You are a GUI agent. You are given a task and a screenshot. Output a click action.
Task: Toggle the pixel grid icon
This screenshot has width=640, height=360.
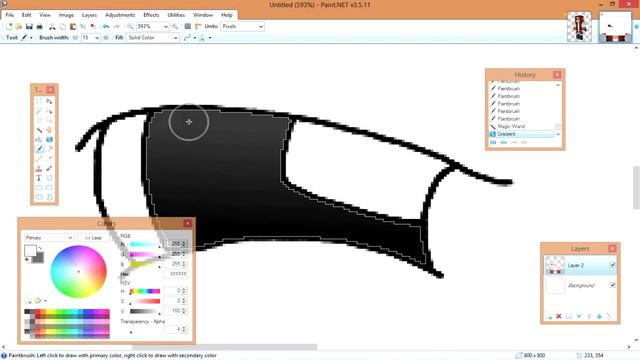click(187, 27)
